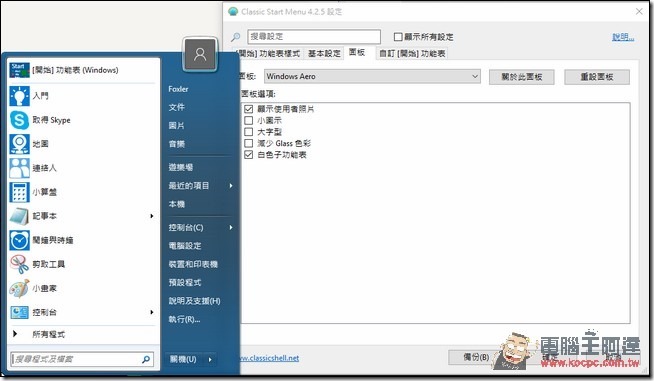Close the Classic Start Menu settings window
The image size is (654, 381).
[639, 11]
